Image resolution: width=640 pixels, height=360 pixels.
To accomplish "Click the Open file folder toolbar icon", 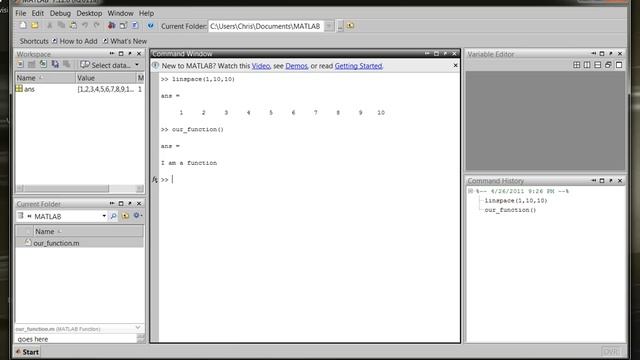I will pyautogui.click(x=35, y=26).
